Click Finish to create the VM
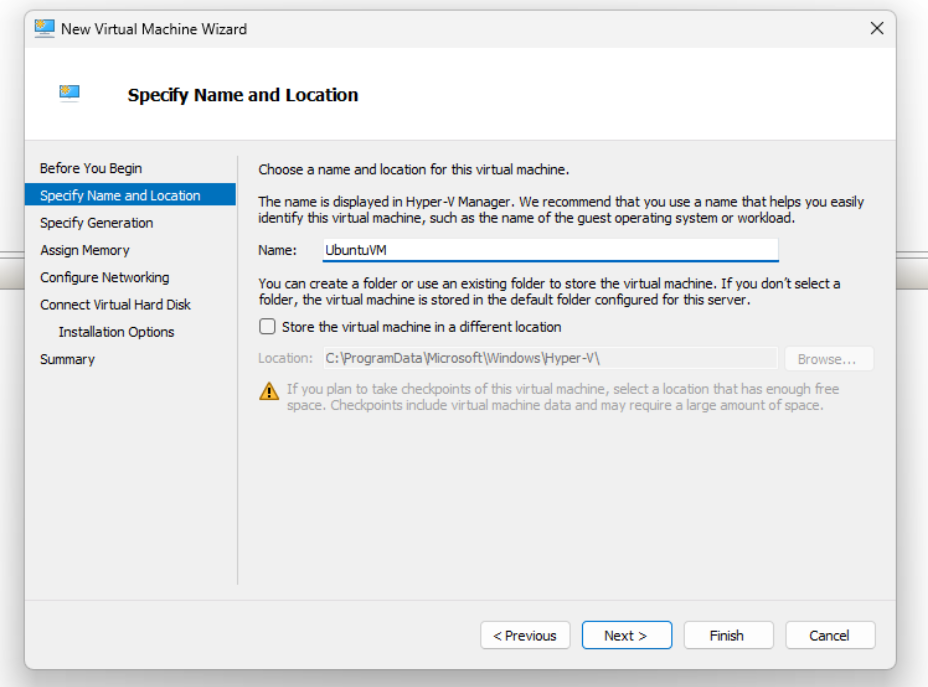The width and height of the screenshot is (928, 687). pyautogui.click(x=727, y=635)
